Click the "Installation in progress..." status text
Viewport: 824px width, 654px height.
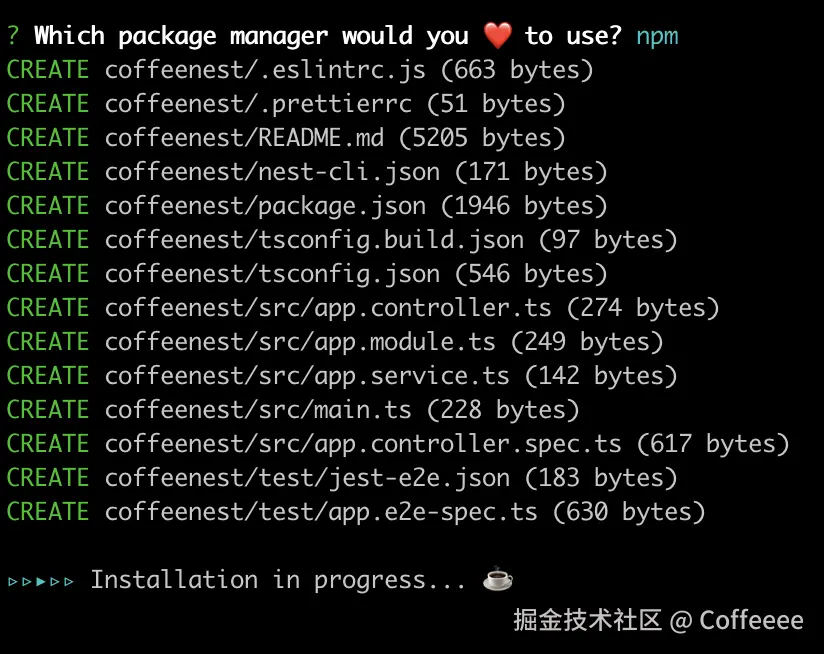point(279,580)
